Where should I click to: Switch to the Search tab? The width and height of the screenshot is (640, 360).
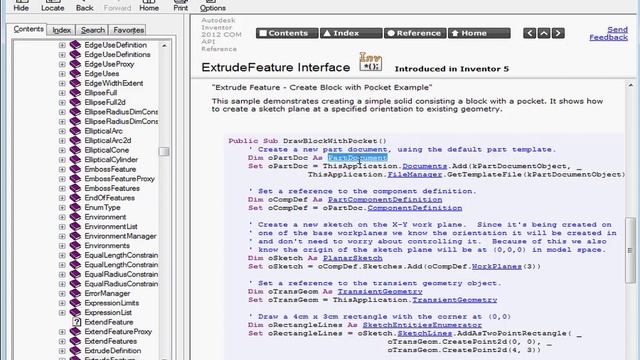point(93,30)
